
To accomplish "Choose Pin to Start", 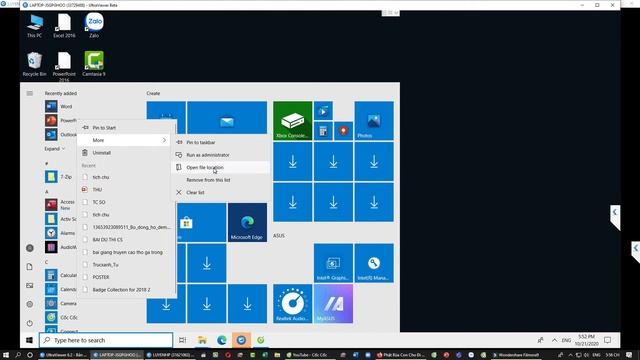I will pyautogui.click(x=123, y=128).
